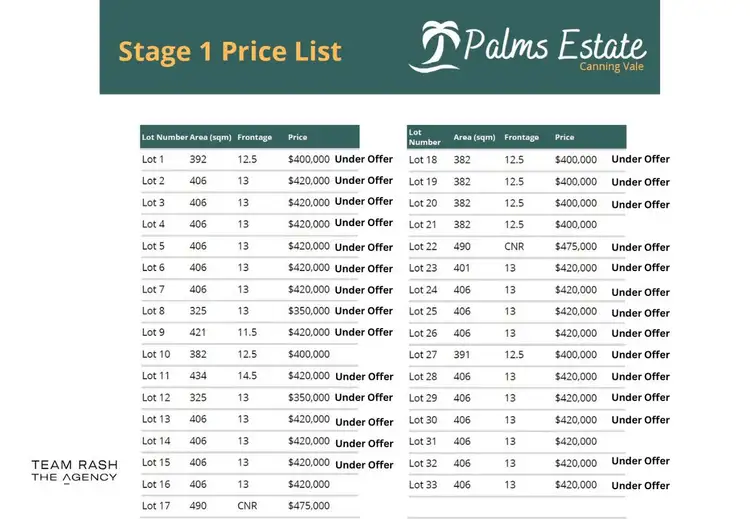This screenshot has height=519, width=750.
Task: Click the Team Rash The Agency logo
Action: (74, 471)
